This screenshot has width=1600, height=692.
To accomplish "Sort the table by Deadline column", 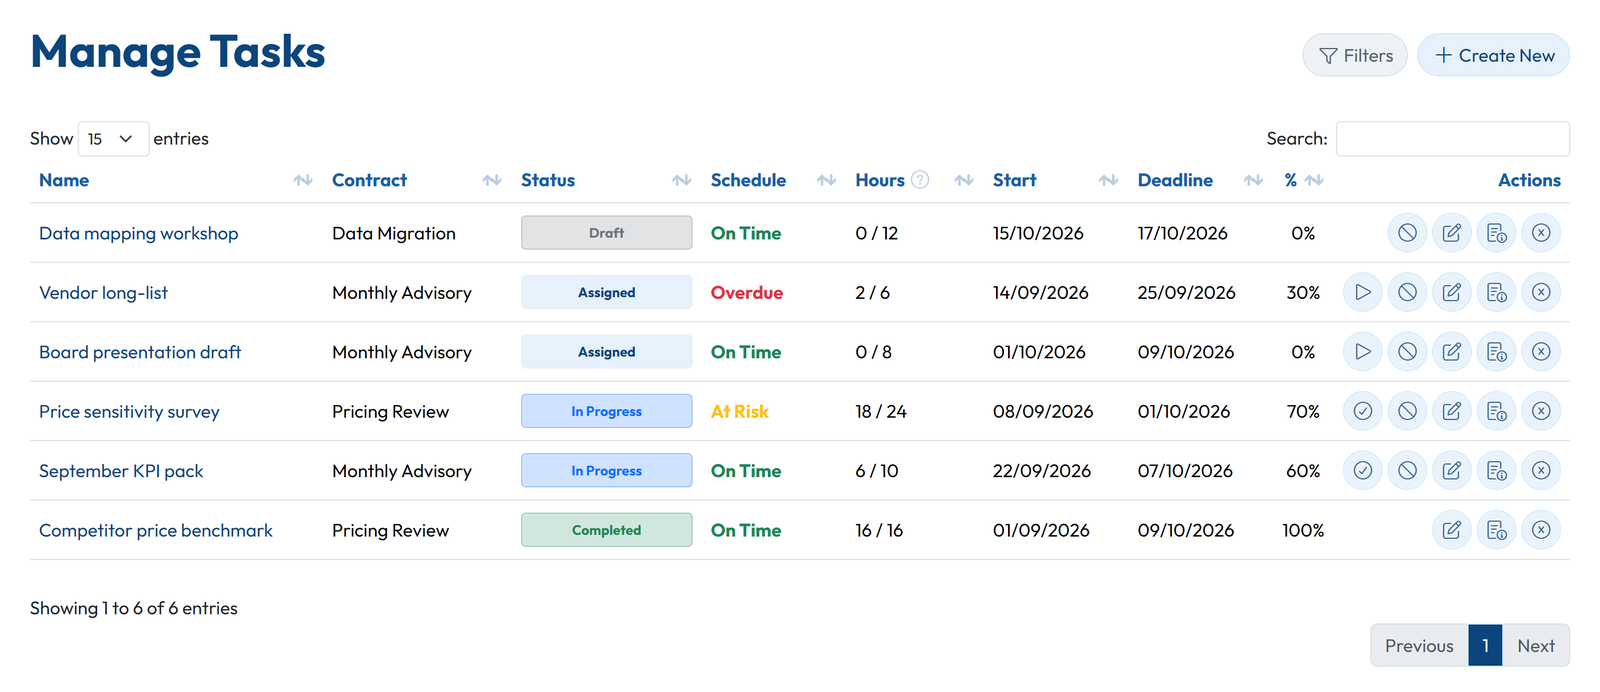I will coord(1175,180).
